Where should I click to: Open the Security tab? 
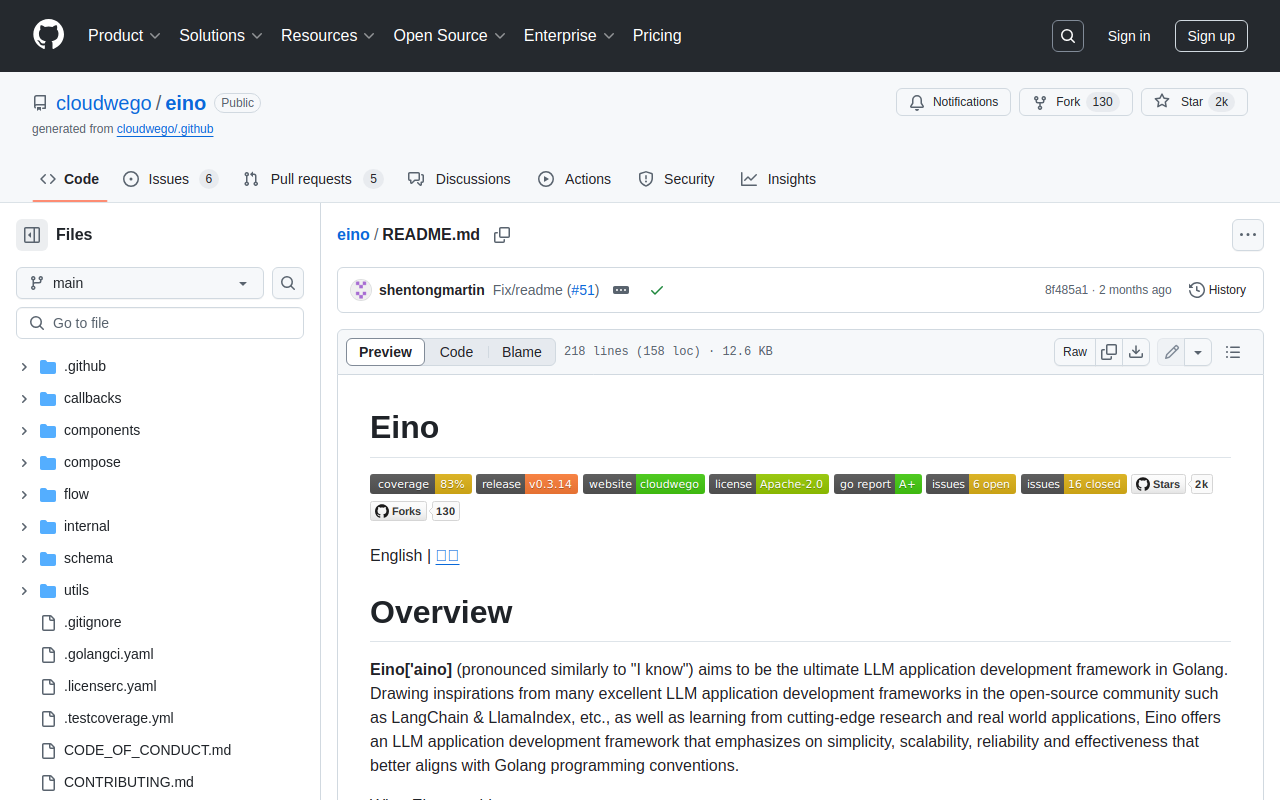[676, 179]
